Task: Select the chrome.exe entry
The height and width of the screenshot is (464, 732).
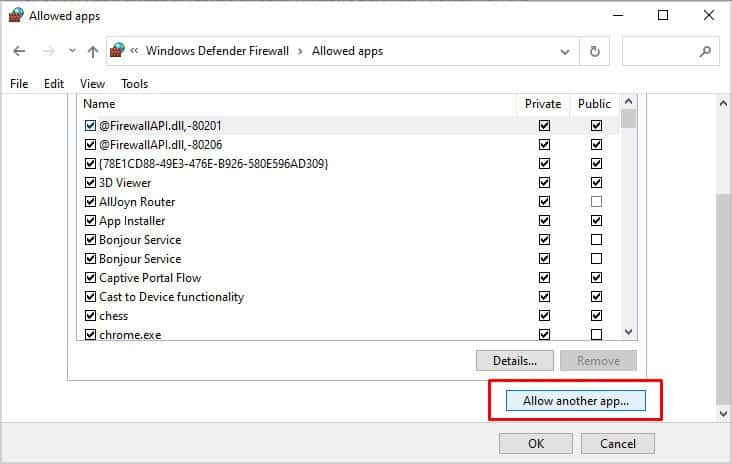Action: tap(130, 335)
